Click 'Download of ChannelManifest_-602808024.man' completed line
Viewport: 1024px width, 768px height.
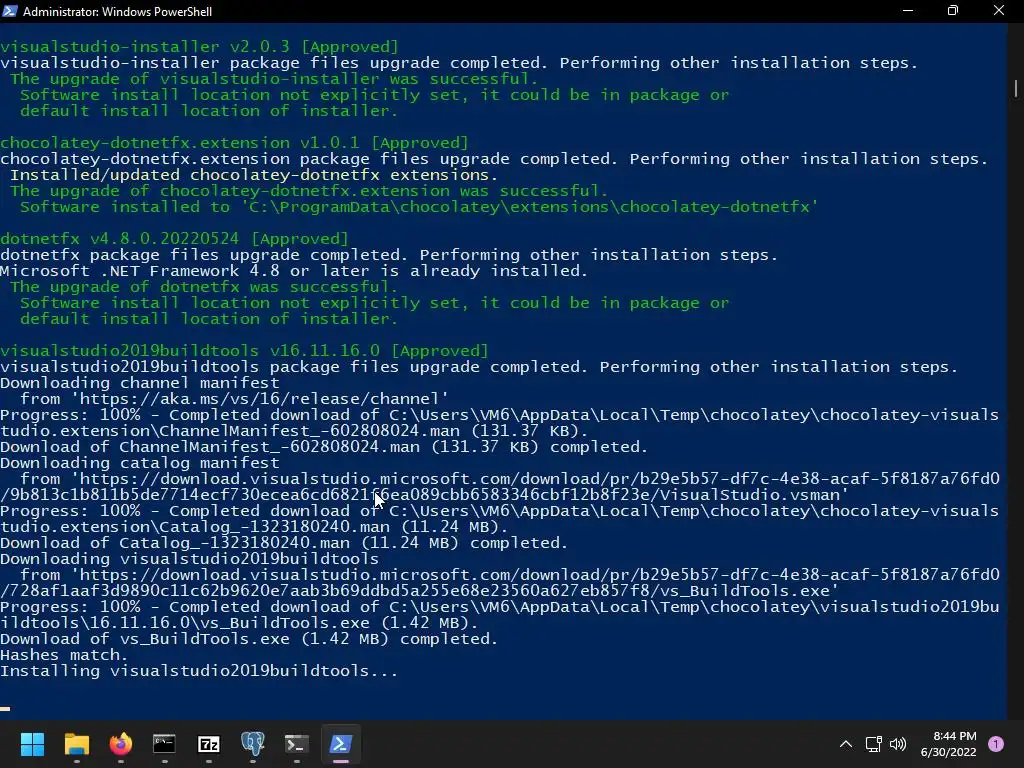tap(324, 447)
